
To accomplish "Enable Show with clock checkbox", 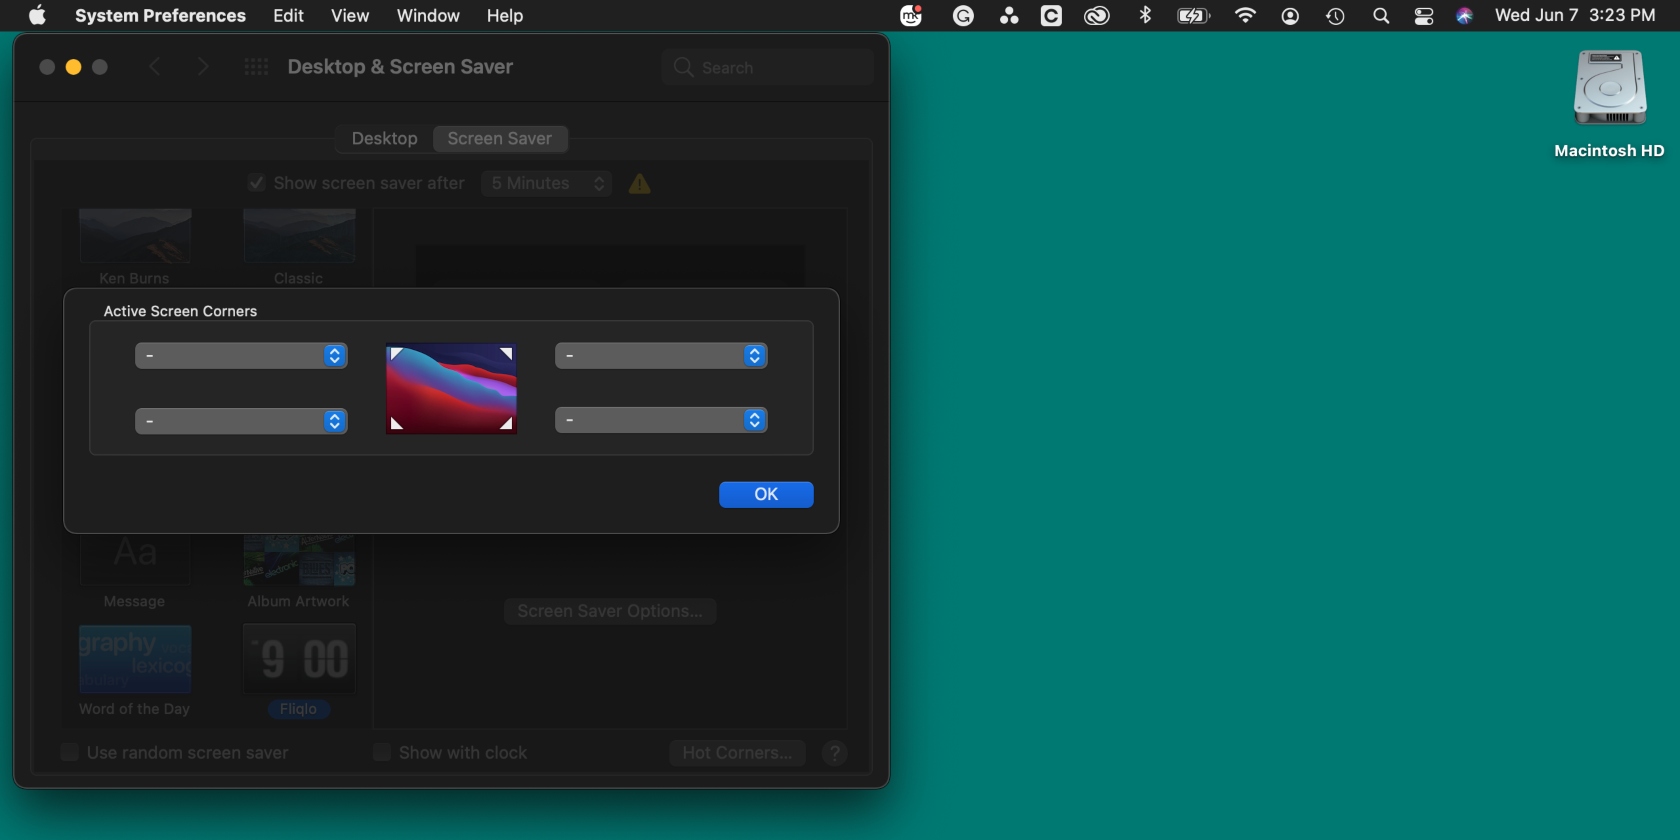I will tap(382, 752).
